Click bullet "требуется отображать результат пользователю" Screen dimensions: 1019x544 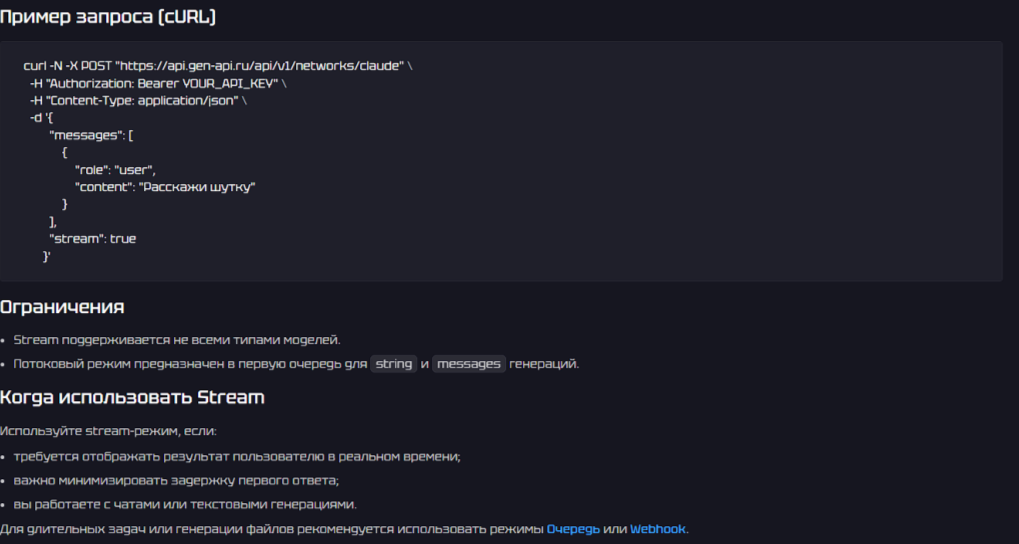[237, 456]
